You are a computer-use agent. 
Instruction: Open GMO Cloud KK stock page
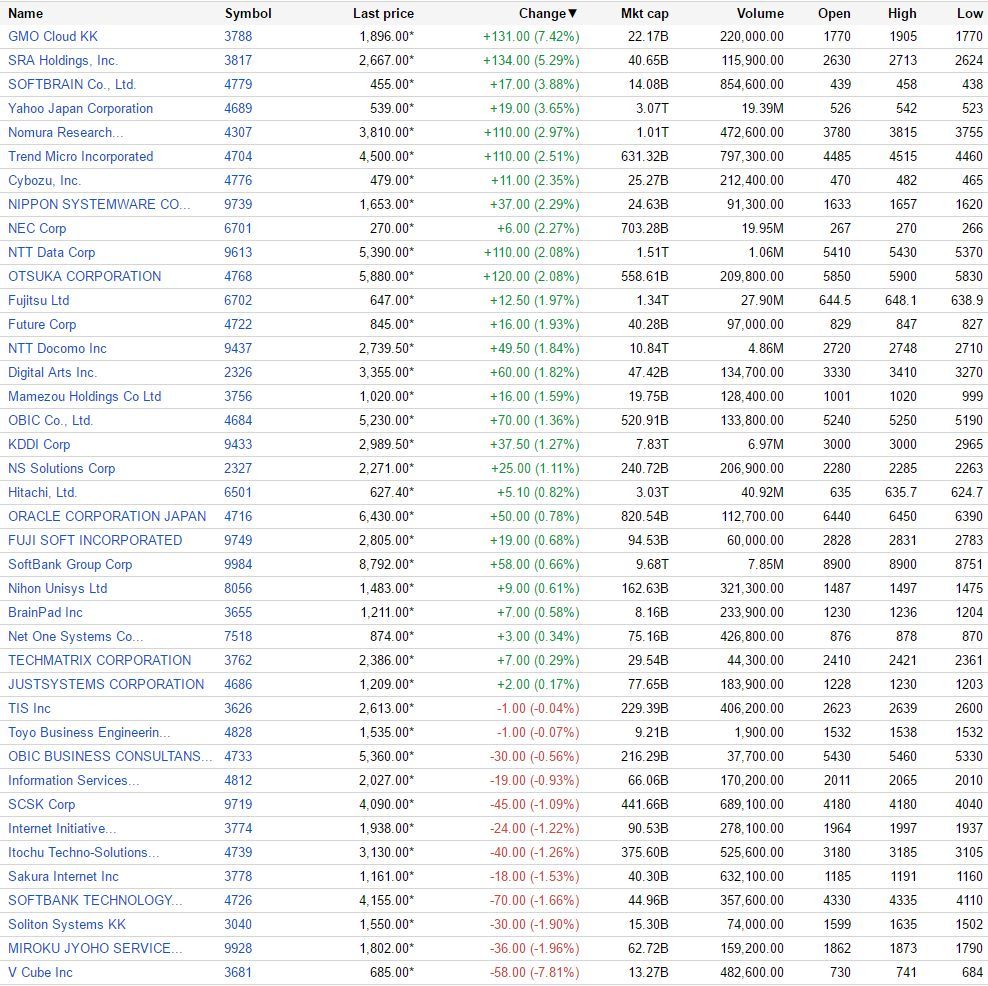(53, 37)
